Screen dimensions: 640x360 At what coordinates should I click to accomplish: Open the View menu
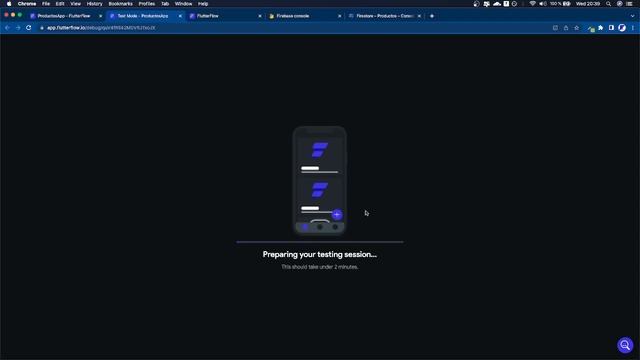(76, 4)
